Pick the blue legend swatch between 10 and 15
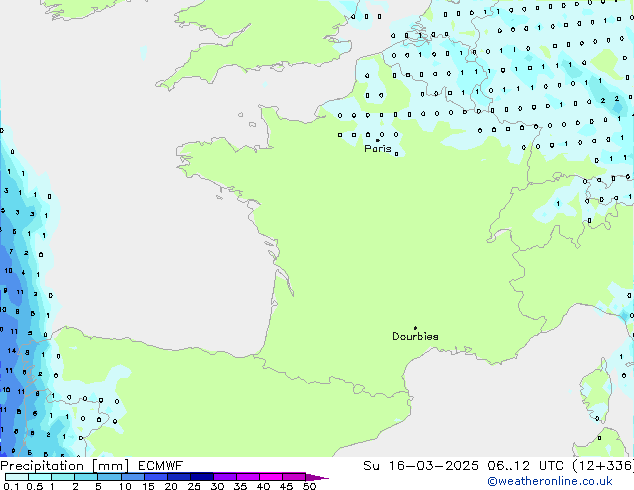634x490 pixels. point(133,477)
